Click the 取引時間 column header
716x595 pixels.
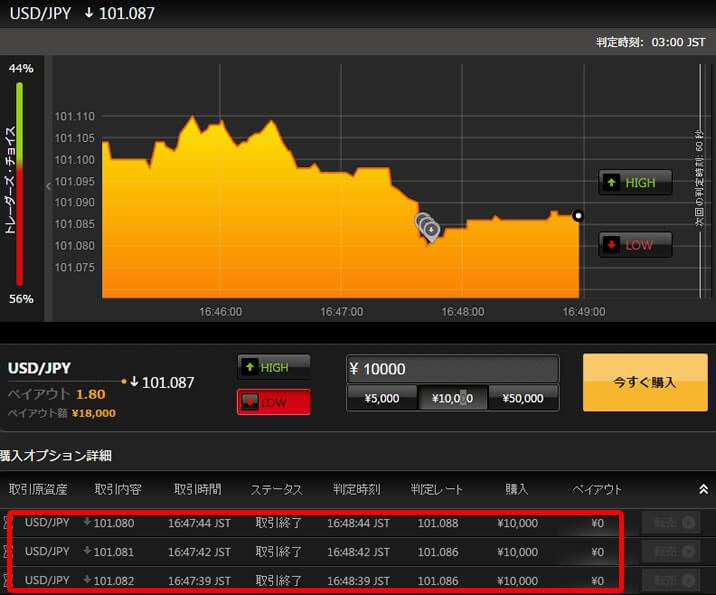coord(198,490)
